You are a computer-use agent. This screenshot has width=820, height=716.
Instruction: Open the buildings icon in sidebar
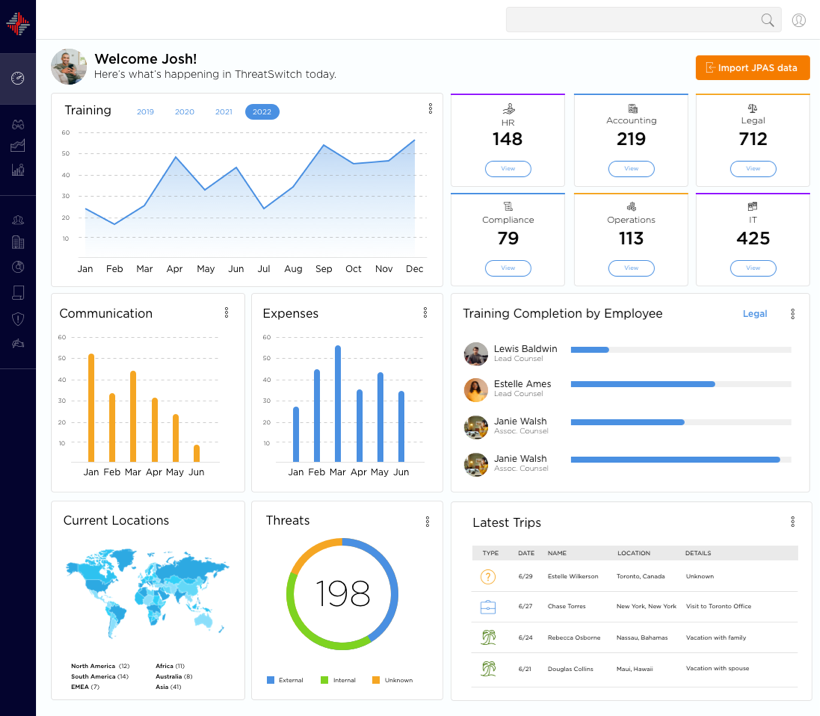(18, 242)
